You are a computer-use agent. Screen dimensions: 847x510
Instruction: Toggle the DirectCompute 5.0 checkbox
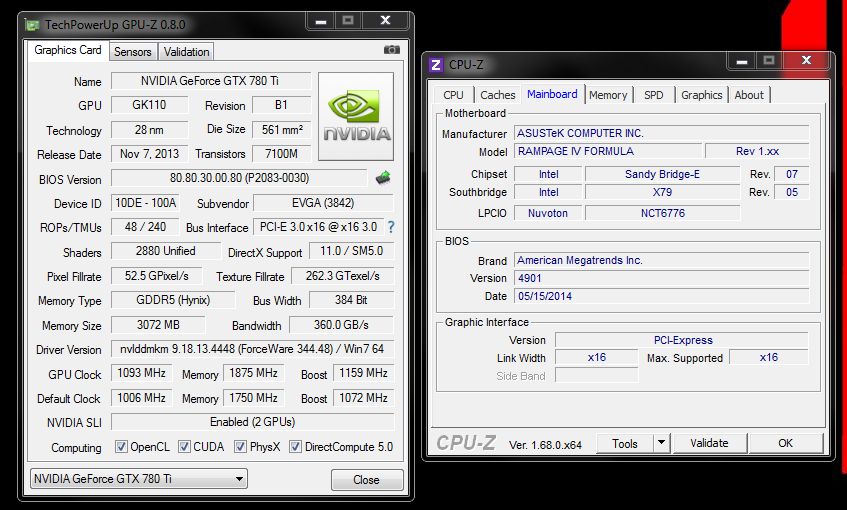295,447
